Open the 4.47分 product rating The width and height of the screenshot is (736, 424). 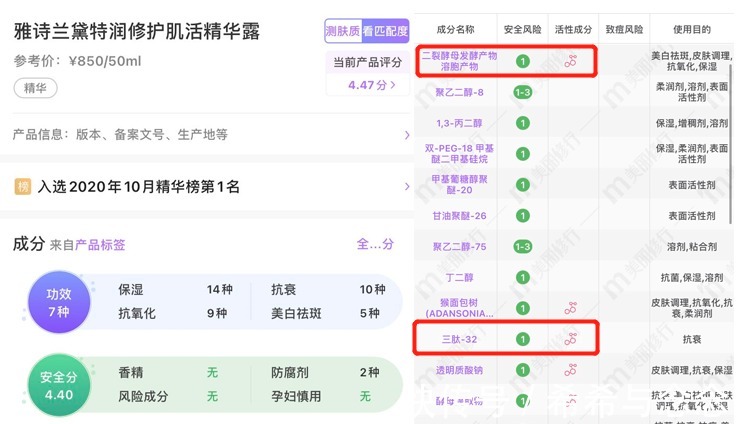coord(372,85)
